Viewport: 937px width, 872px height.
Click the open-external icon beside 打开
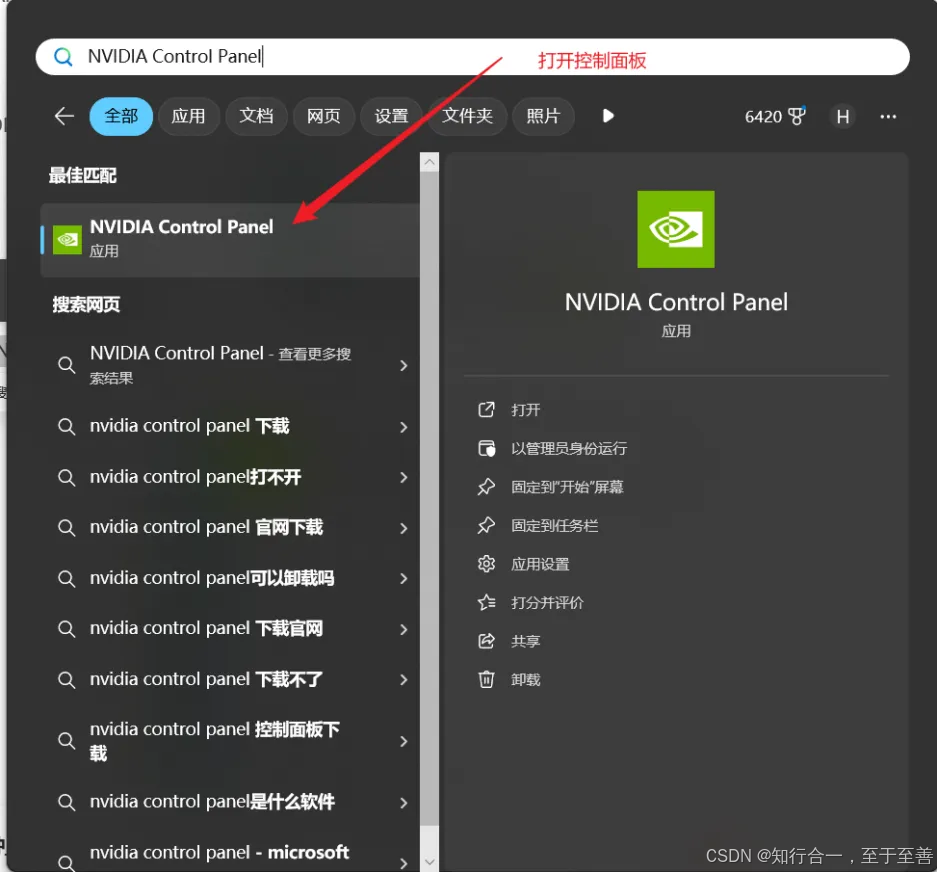pyautogui.click(x=486, y=410)
